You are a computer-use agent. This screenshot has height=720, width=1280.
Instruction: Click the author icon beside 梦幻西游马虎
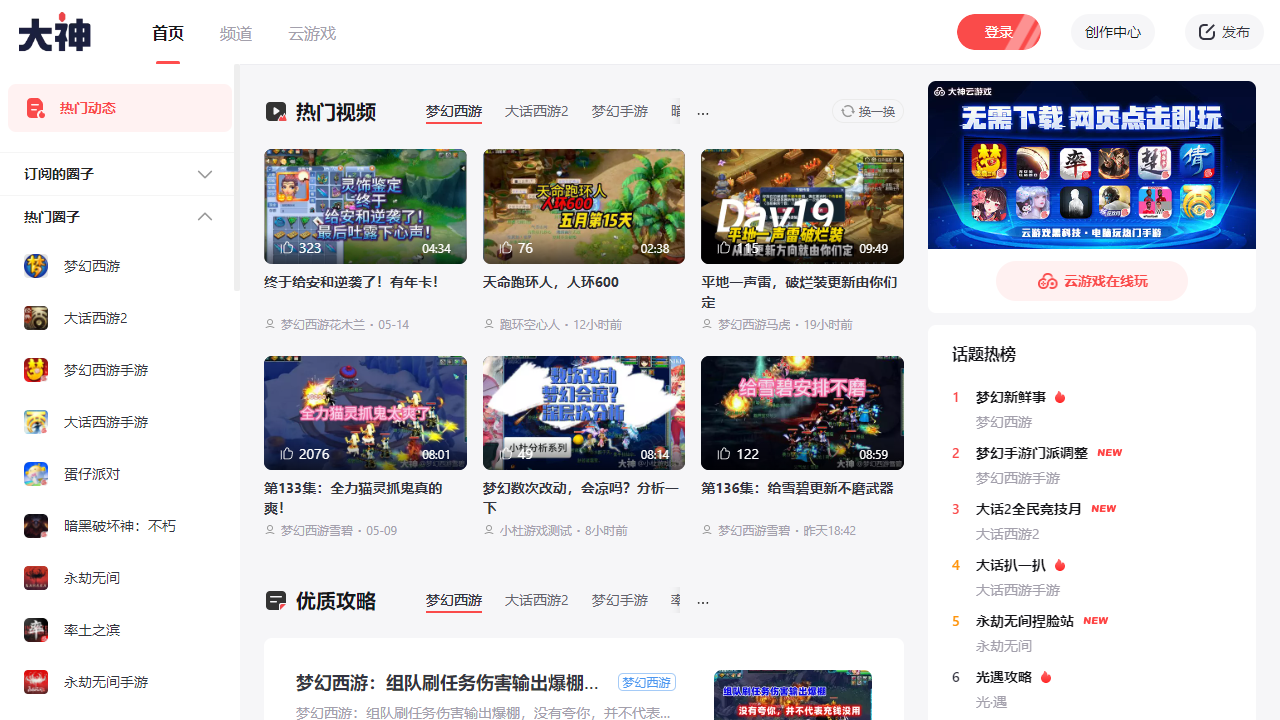point(707,325)
